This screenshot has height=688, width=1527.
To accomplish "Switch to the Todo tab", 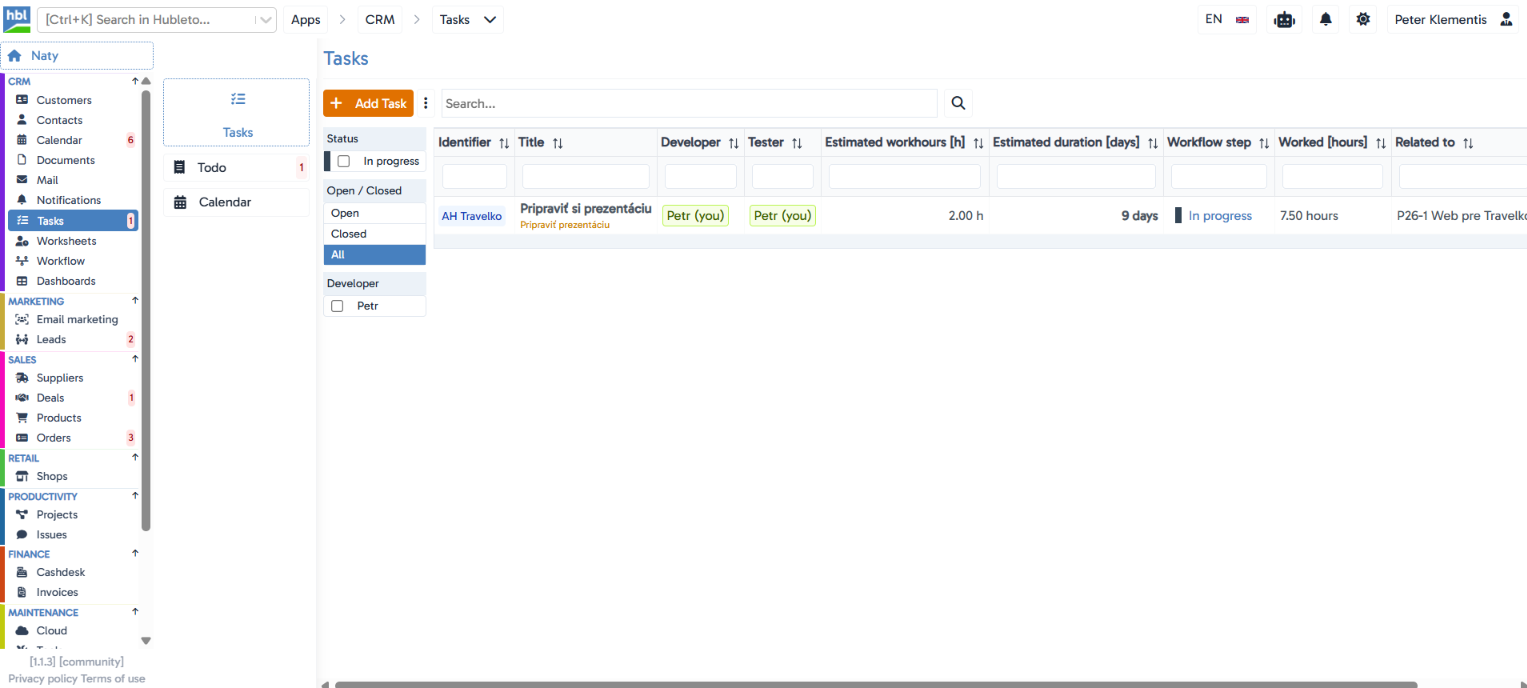I will click(x=236, y=168).
